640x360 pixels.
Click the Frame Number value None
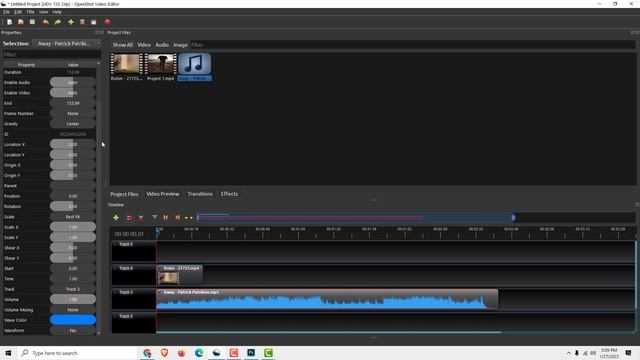pos(73,113)
